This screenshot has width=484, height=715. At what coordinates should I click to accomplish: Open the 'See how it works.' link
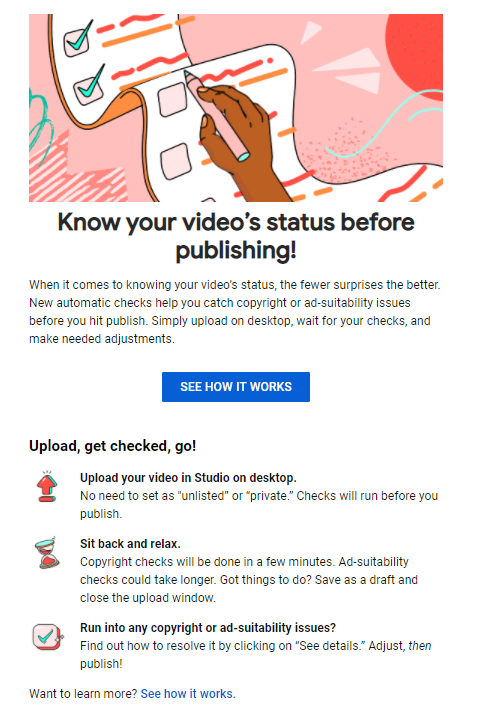(188, 694)
